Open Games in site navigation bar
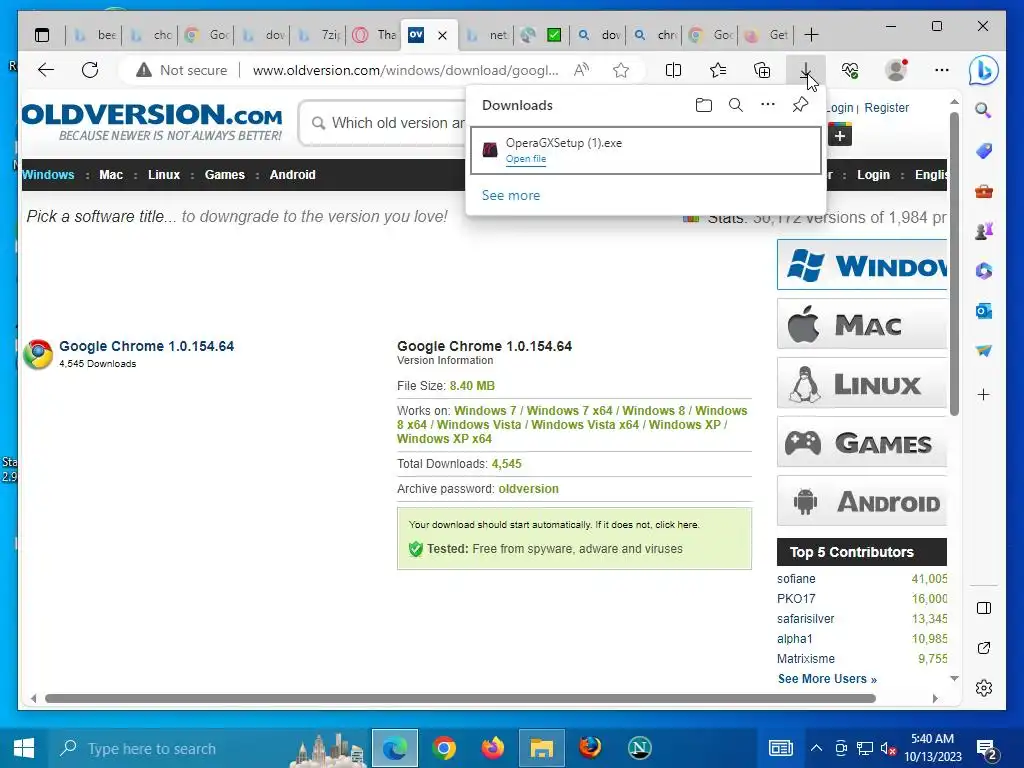 tap(225, 174)
